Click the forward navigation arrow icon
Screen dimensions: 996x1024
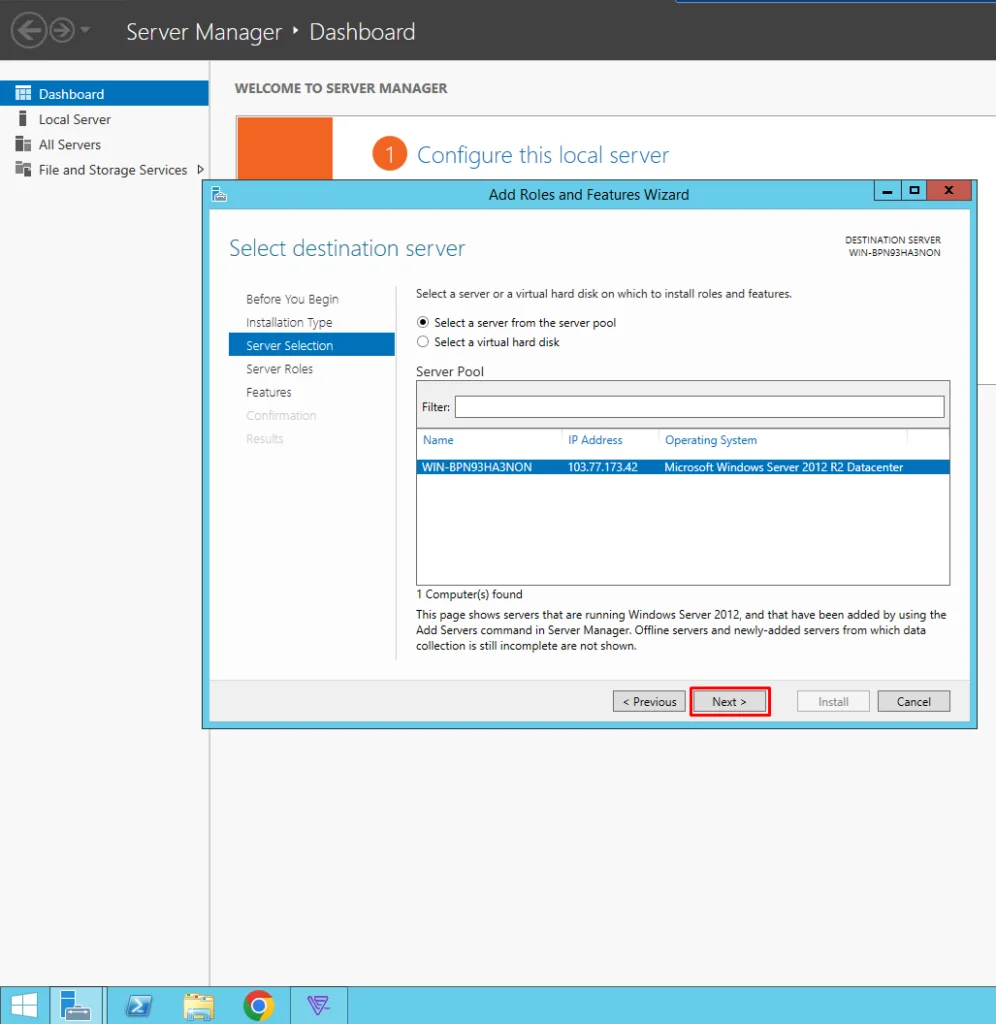62,30
